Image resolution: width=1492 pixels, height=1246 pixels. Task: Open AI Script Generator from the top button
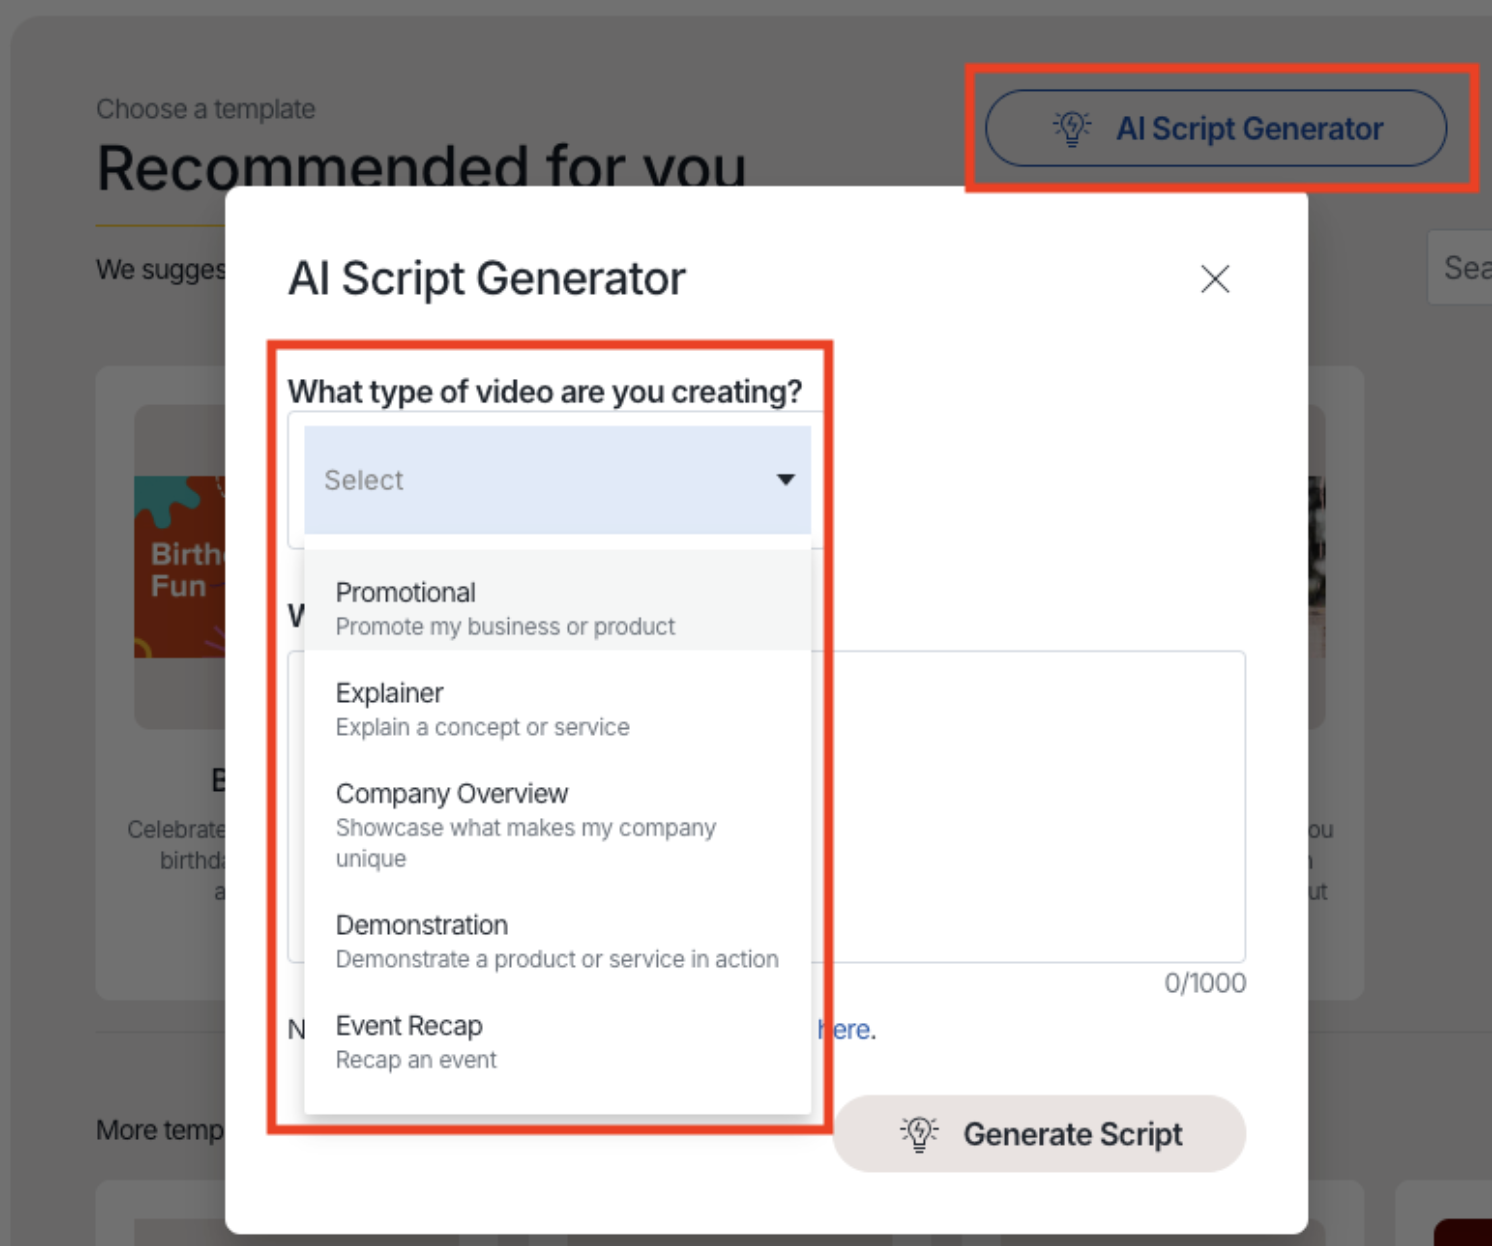pyautogui.click(x=1216, y=128)
